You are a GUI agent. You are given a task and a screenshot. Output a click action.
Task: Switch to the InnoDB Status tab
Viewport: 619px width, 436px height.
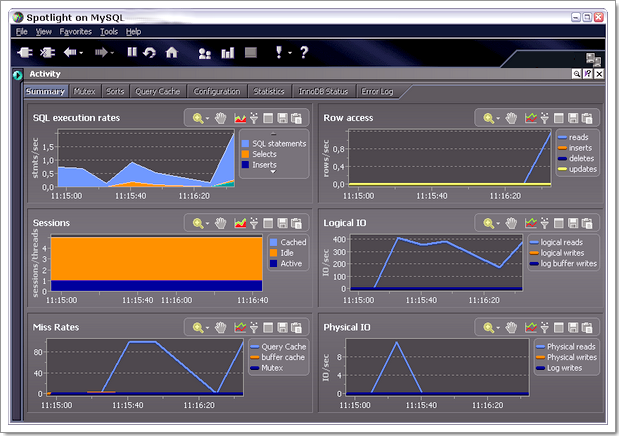pyautogui.click(x=323, y=91)
